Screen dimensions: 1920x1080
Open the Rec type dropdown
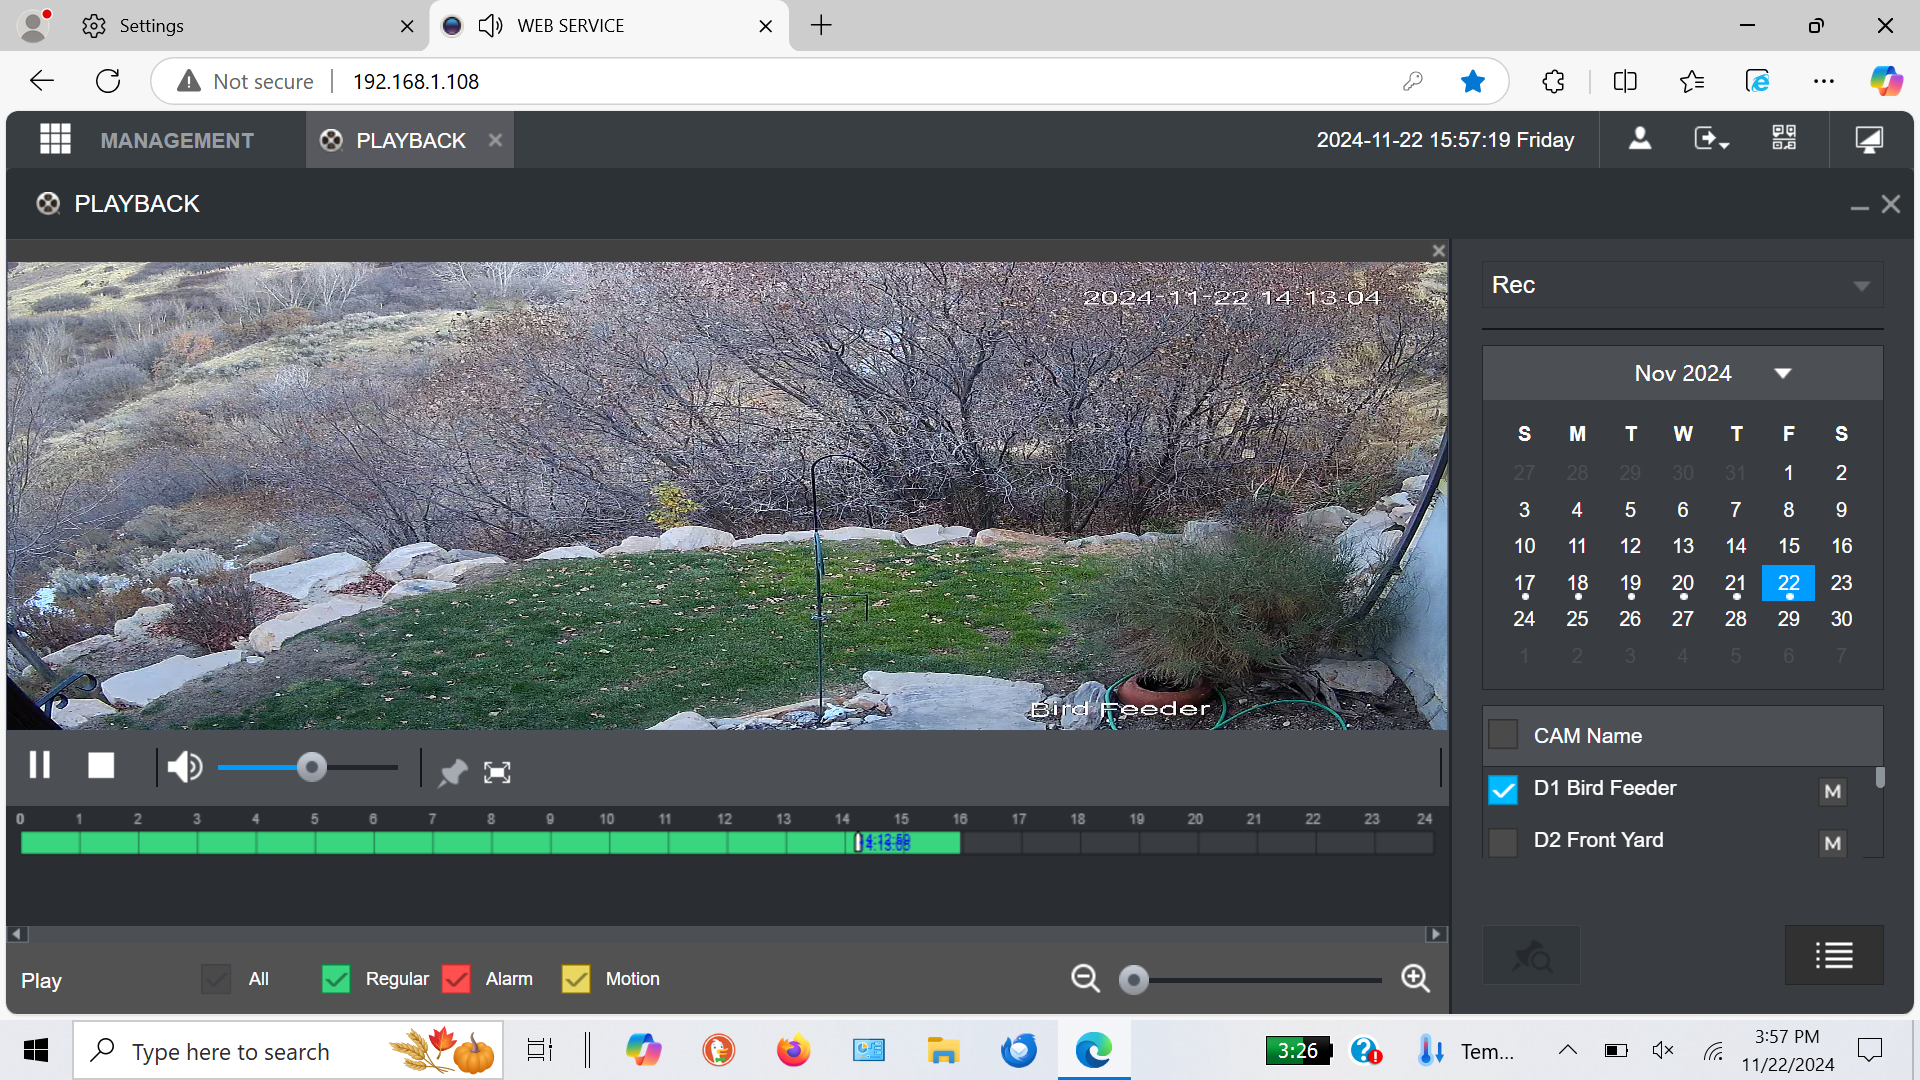[1682, 285]
